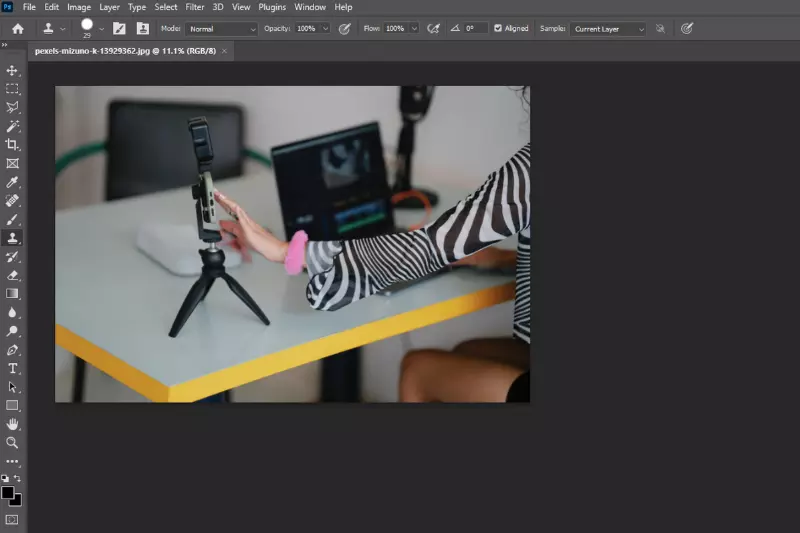
Task: Select the Pen tool
Action: click(x=12, y=350)
